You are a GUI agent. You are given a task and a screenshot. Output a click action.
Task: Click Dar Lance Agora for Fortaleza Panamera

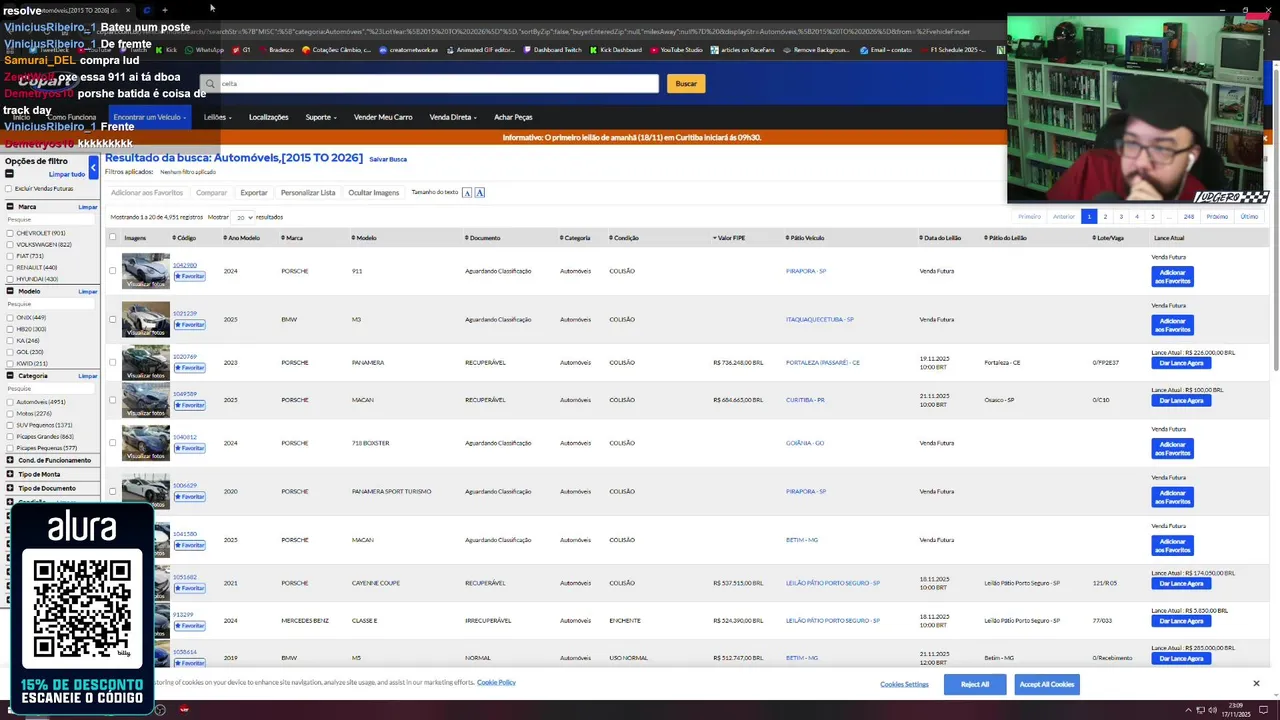(x=1181, y=363)
